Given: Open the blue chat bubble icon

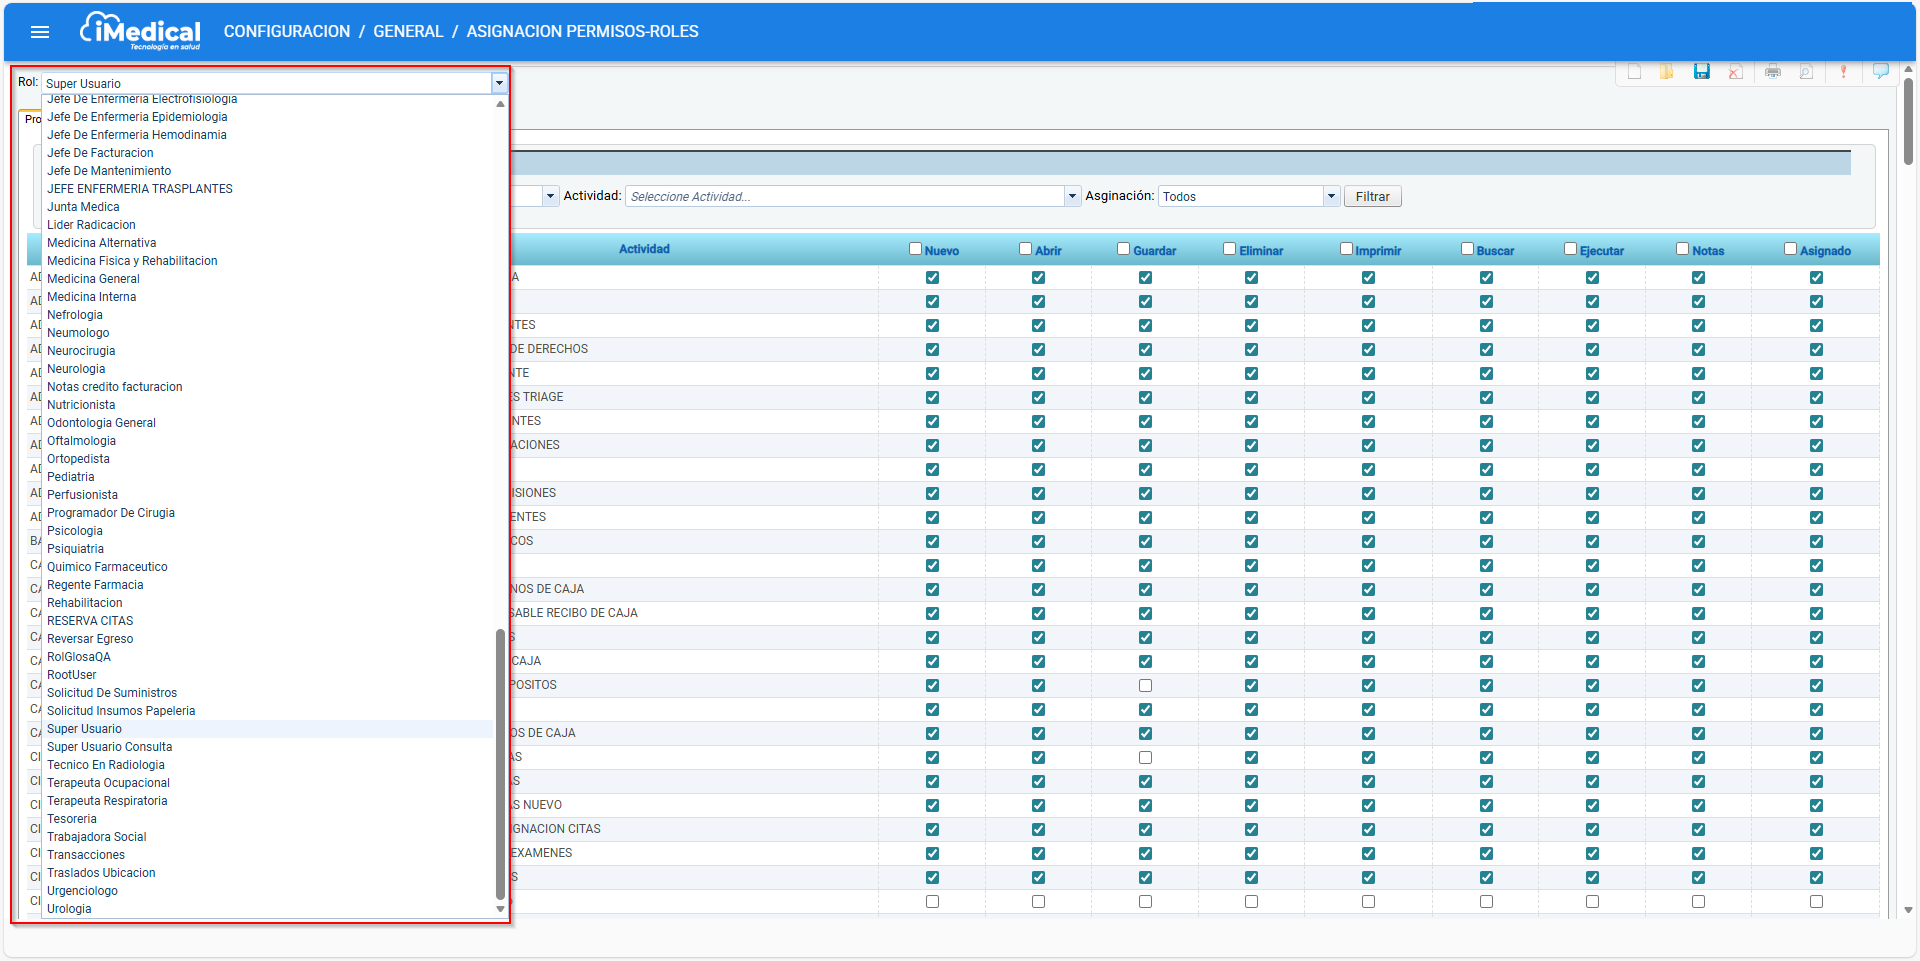Looking at the screenshot, I should [x=1880, y=71].
